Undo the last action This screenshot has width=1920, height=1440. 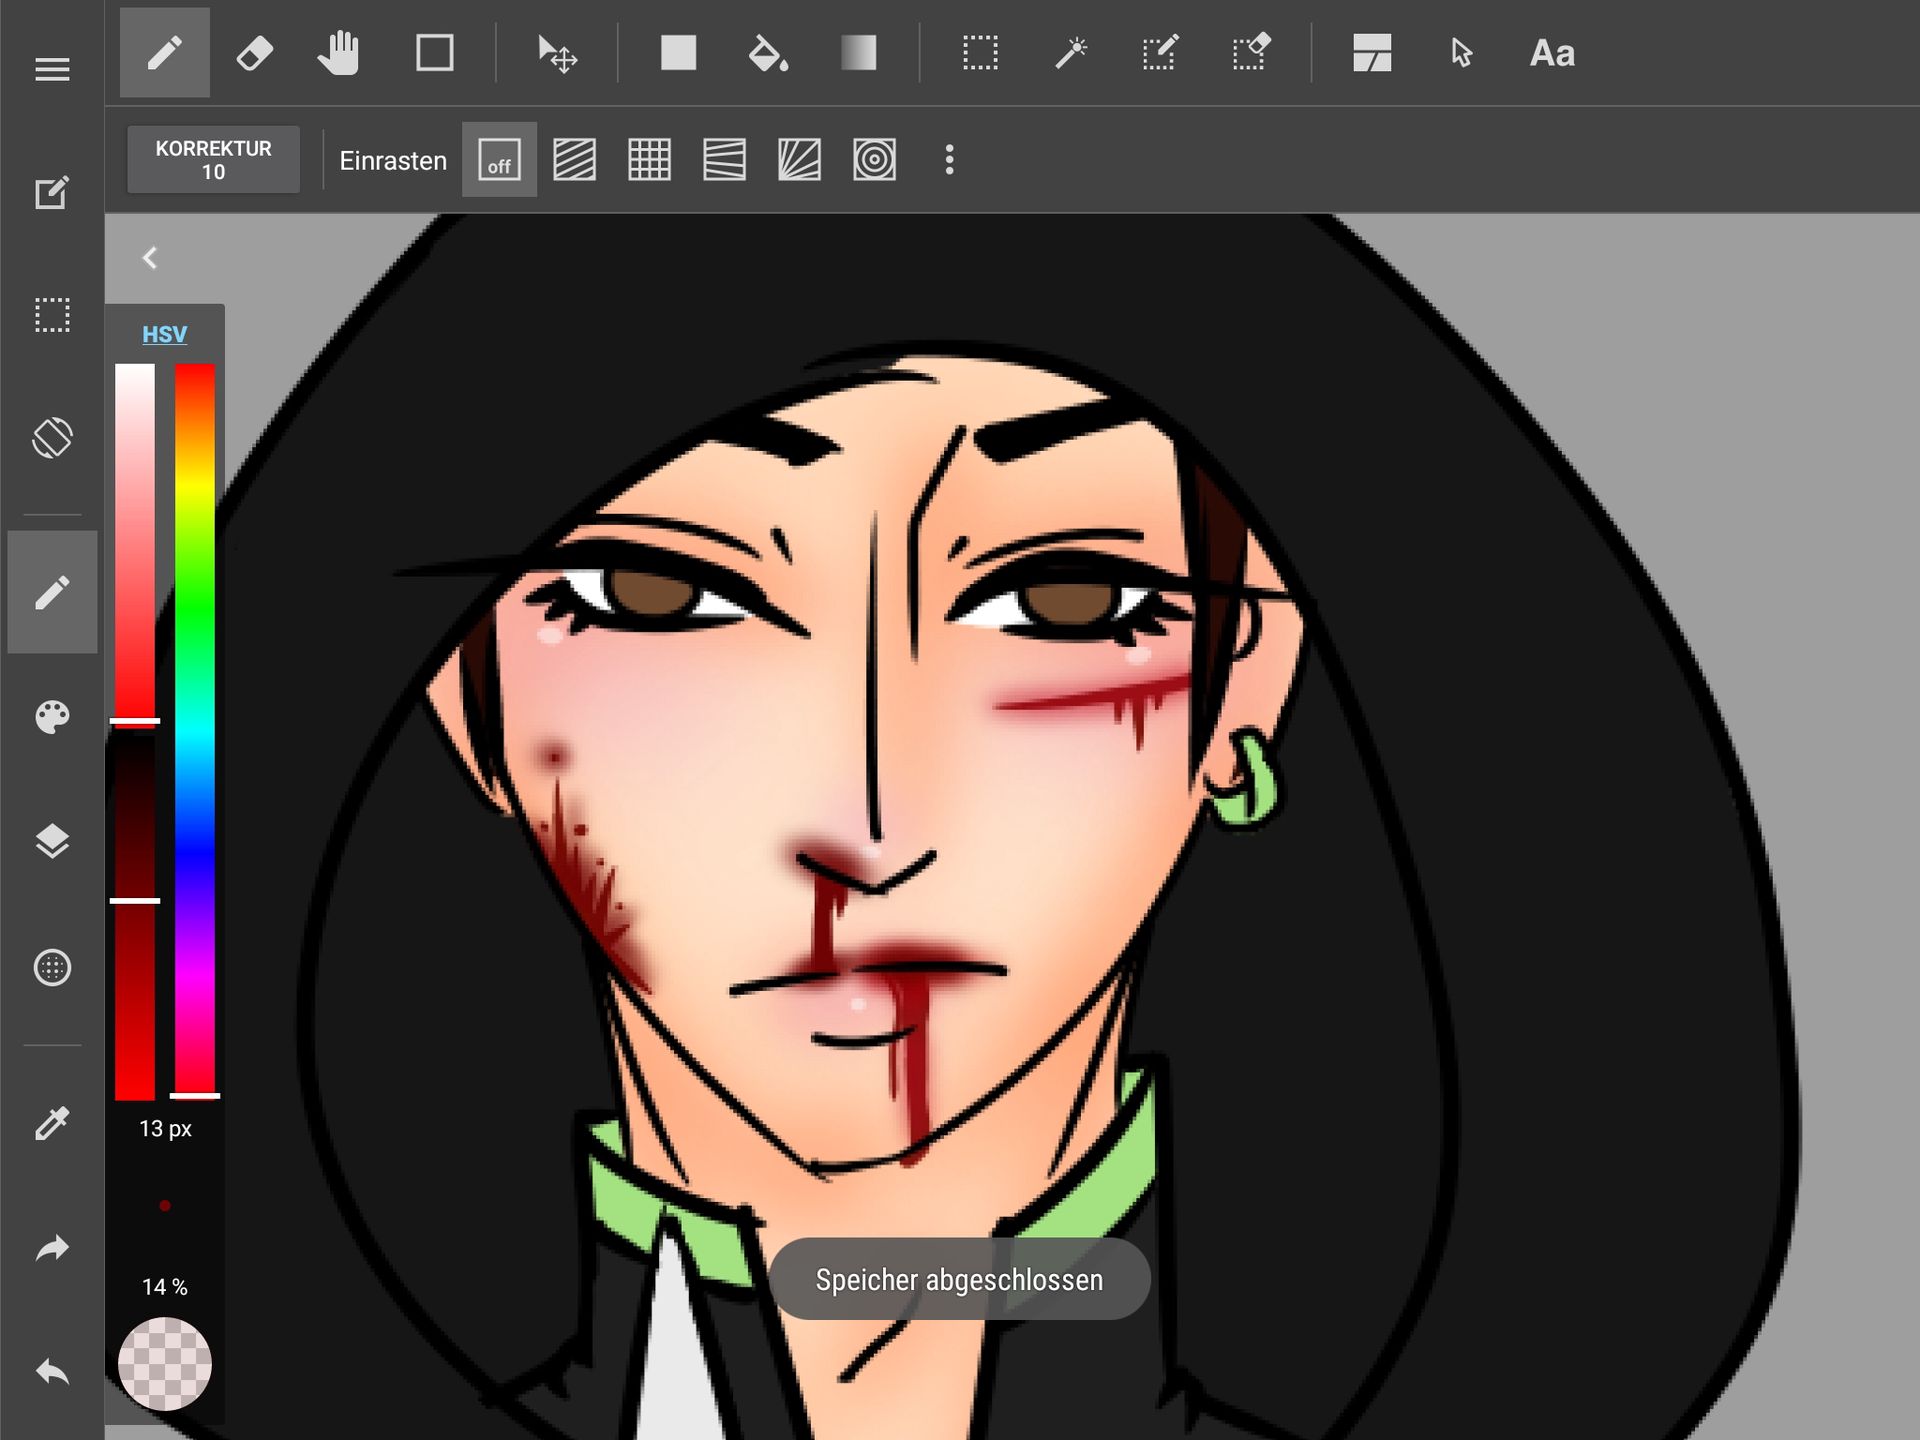click(x=52, y=1372)
